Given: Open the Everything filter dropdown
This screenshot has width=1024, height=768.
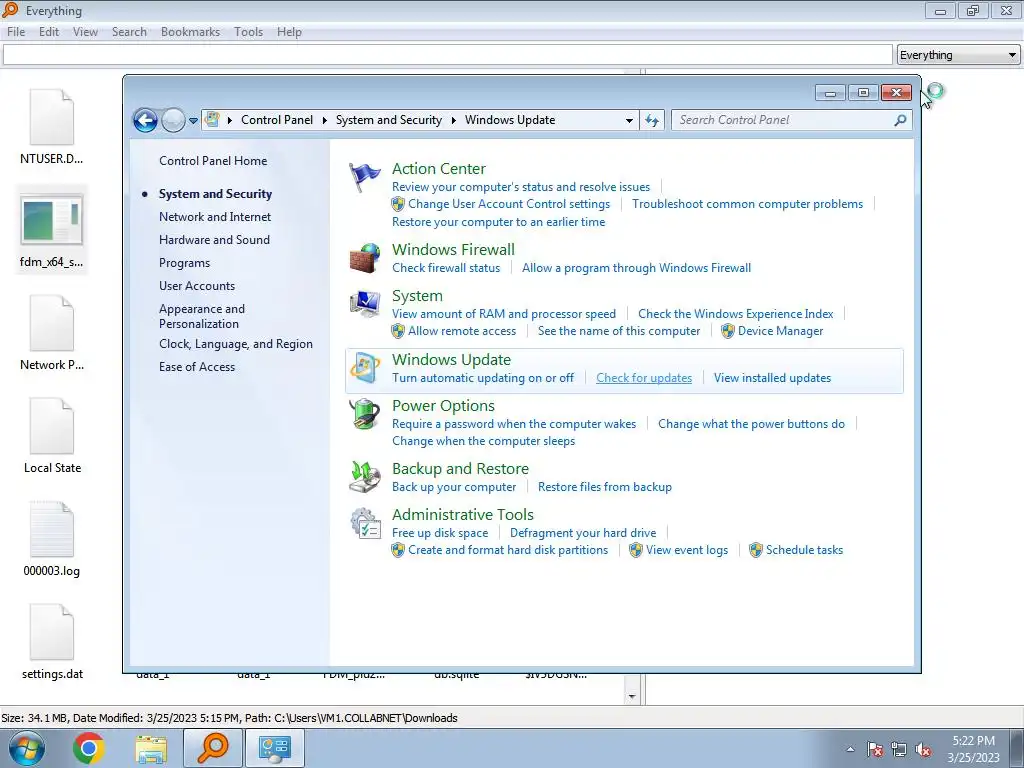Looking at the screenshot, I should click(958, 55).
